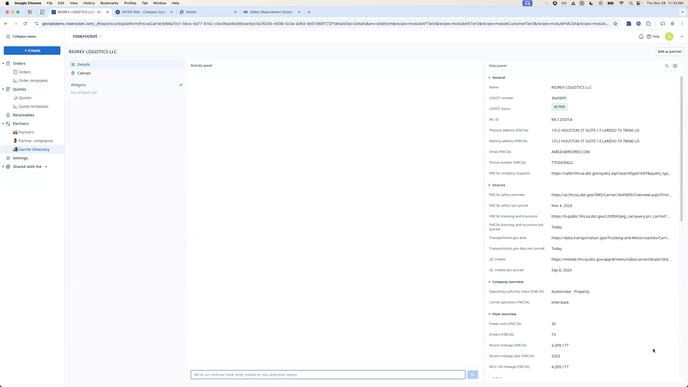688x387 pixels.
Task: Open the QC mobile link
Action: pos(611,259)
